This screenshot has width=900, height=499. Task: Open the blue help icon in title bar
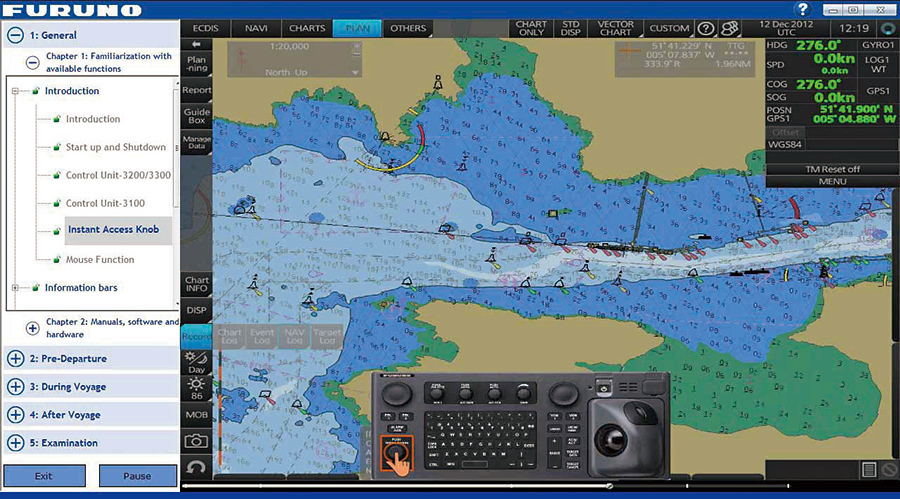(x=803, y=9)
